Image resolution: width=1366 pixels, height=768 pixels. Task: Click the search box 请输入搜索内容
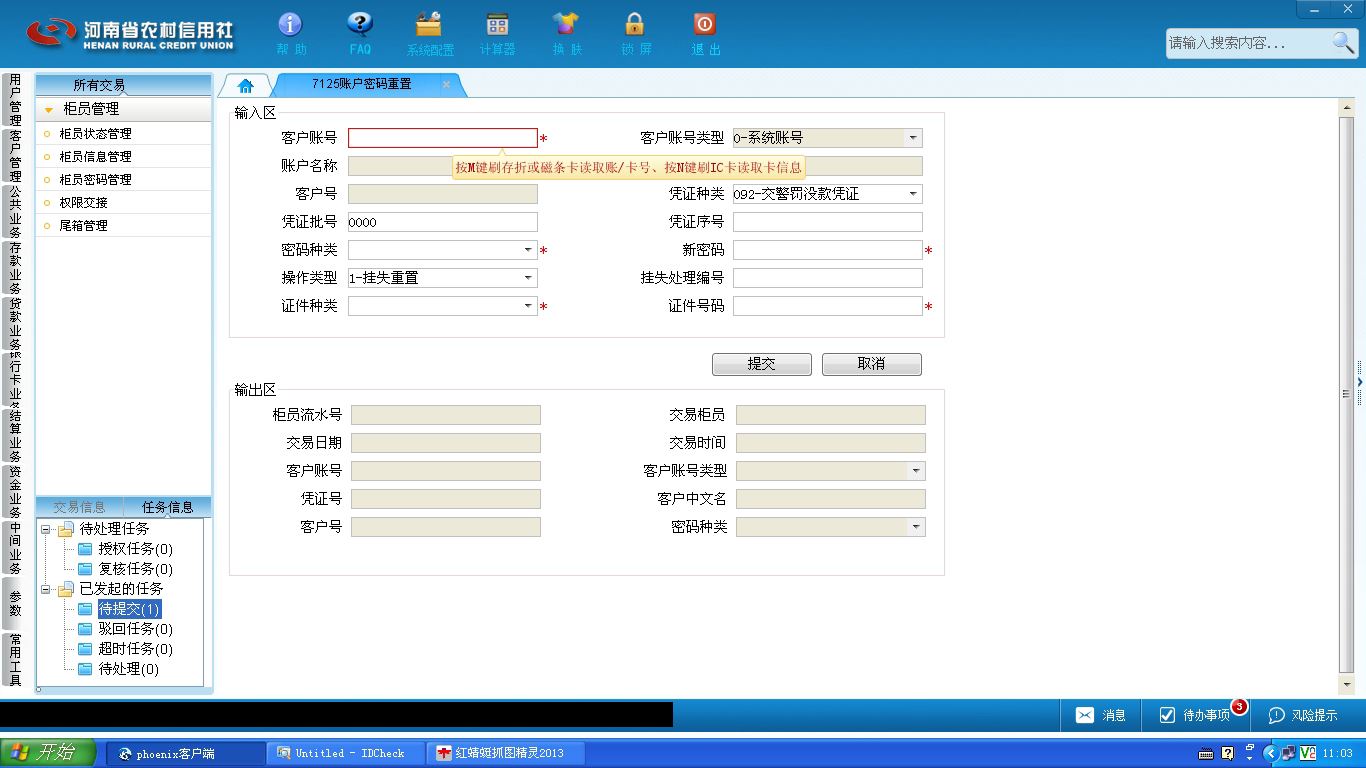coord(1247,43)
